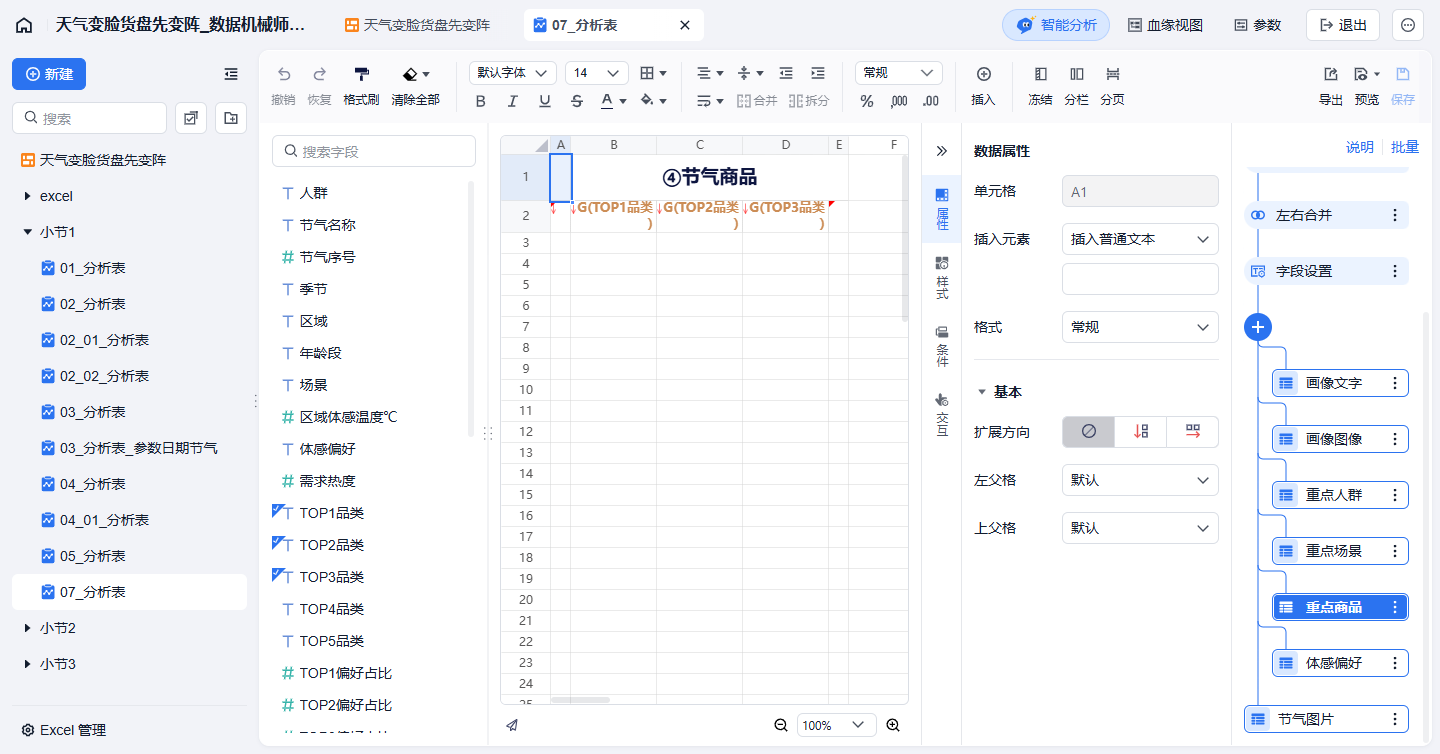Click the undo (撤销) icon
The height and width of the screenshot is (754, 1440).
click(283, 74)
